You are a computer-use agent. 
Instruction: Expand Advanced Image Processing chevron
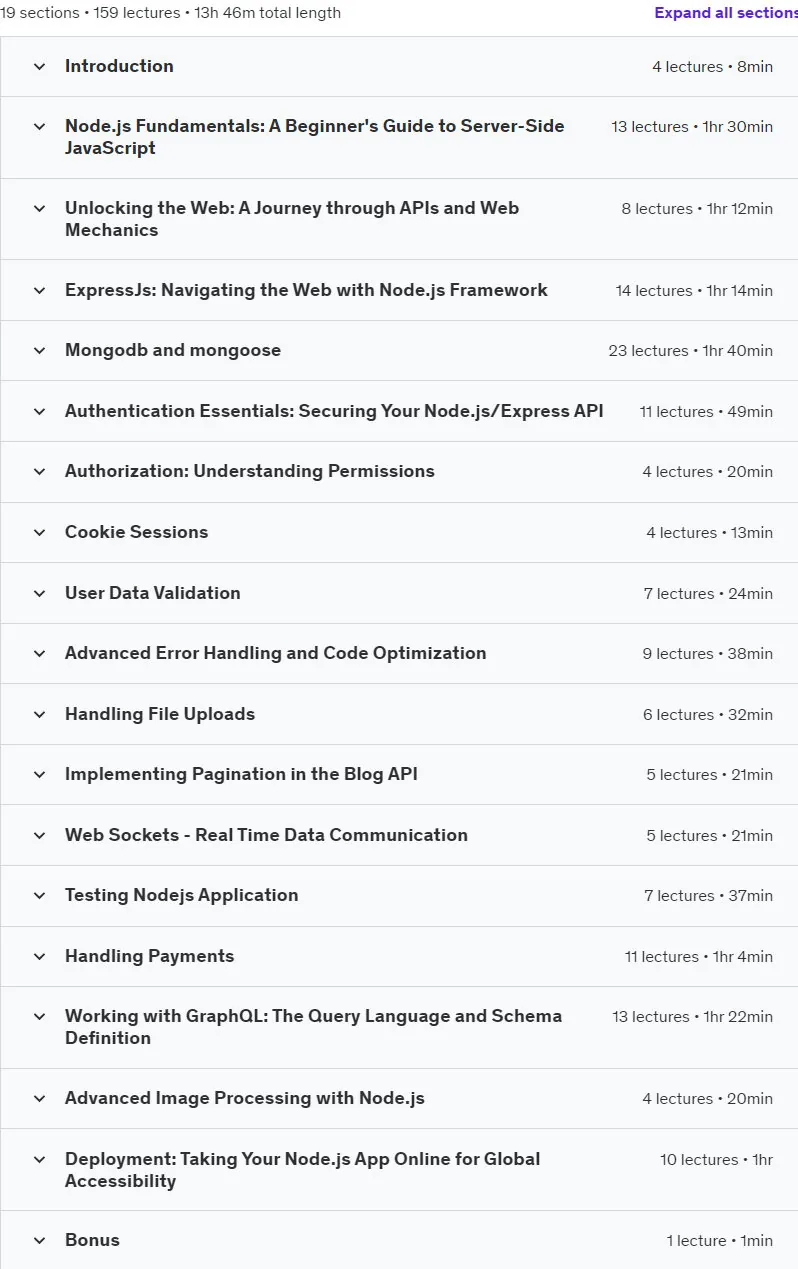40,1099
